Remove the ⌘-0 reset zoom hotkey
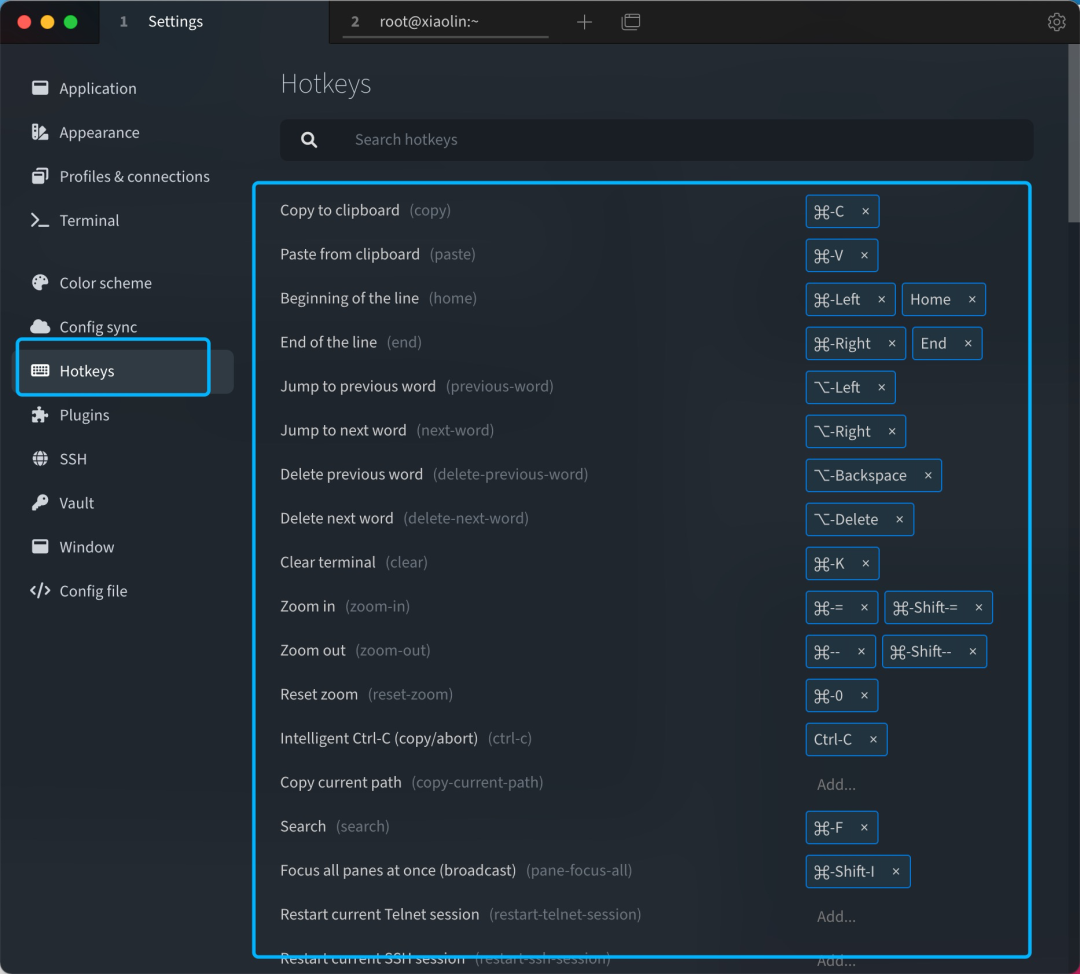Image resolution: width=1080 pixels, height=974 pixels. coord(864,696)
